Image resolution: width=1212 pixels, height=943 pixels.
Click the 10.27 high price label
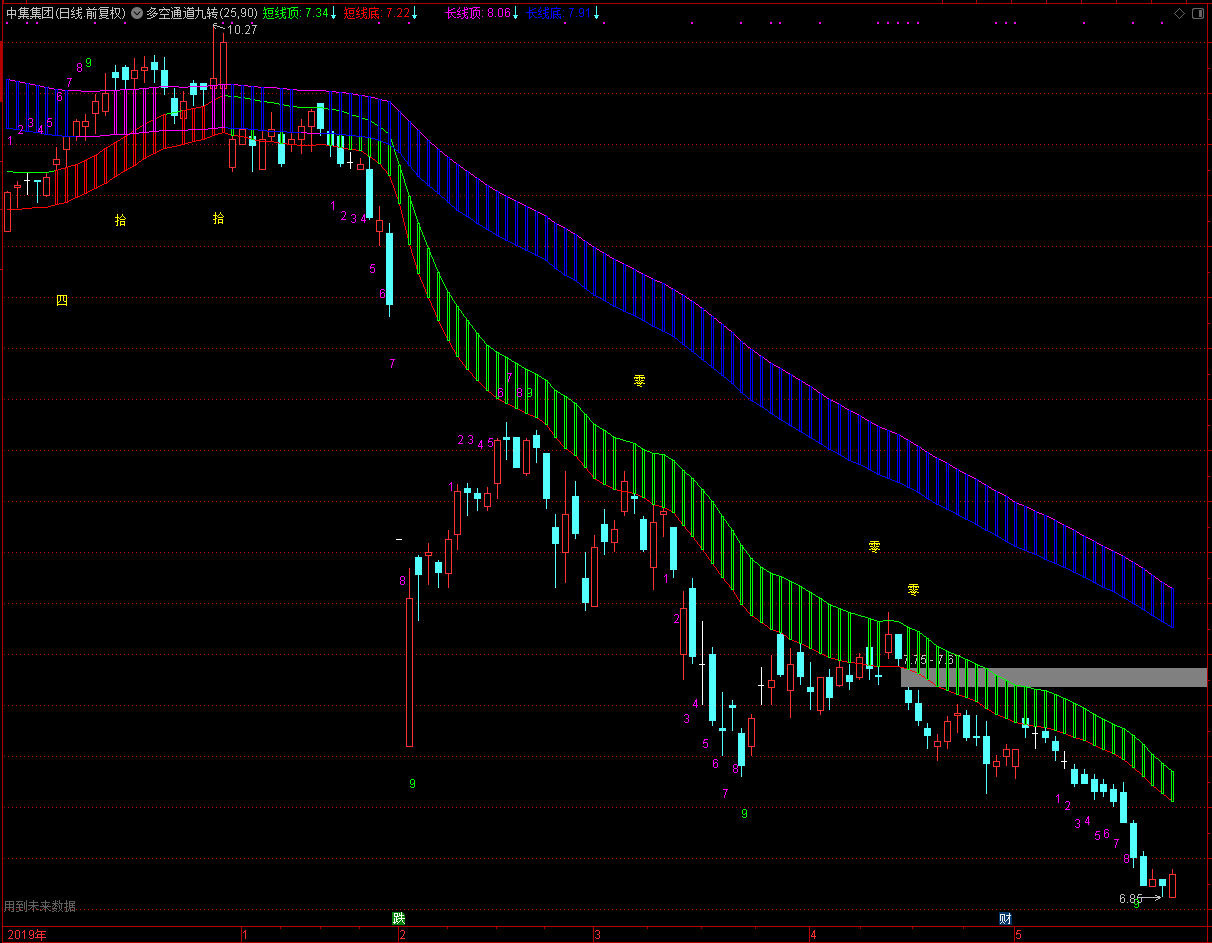(x=242, y=30)
